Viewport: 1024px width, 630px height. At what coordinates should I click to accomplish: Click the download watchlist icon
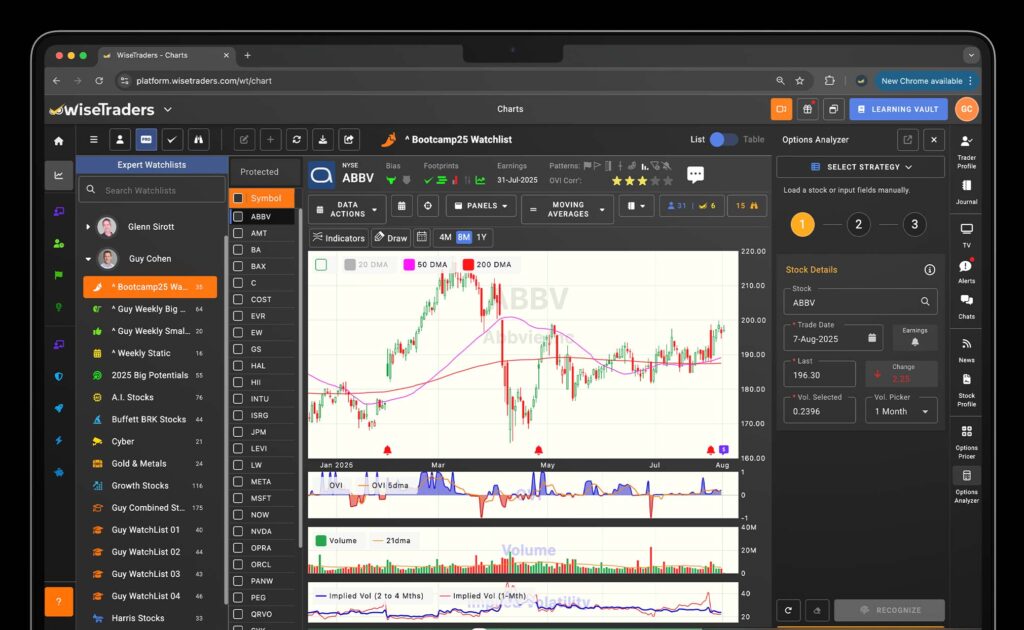click(323, 139)
